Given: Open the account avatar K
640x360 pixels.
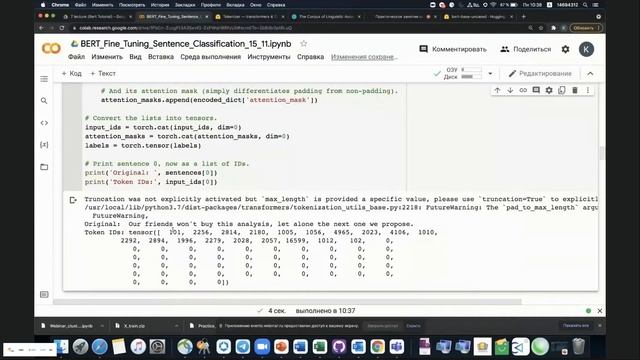Looking at the screenshot, I should (x=586, y=49).
